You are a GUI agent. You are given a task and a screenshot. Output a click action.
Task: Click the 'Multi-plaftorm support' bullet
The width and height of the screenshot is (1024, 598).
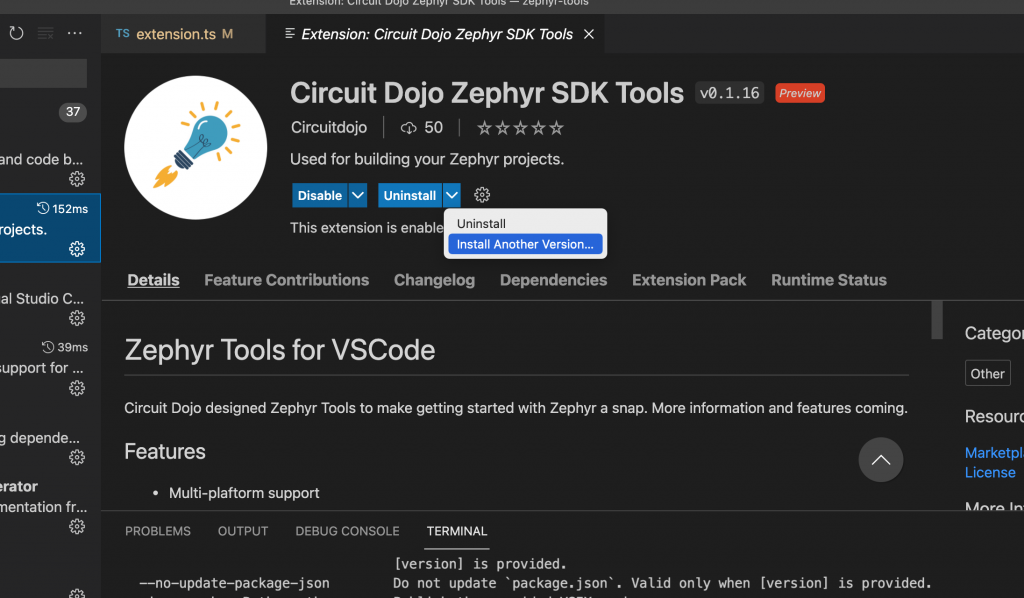tap(244, 493)
